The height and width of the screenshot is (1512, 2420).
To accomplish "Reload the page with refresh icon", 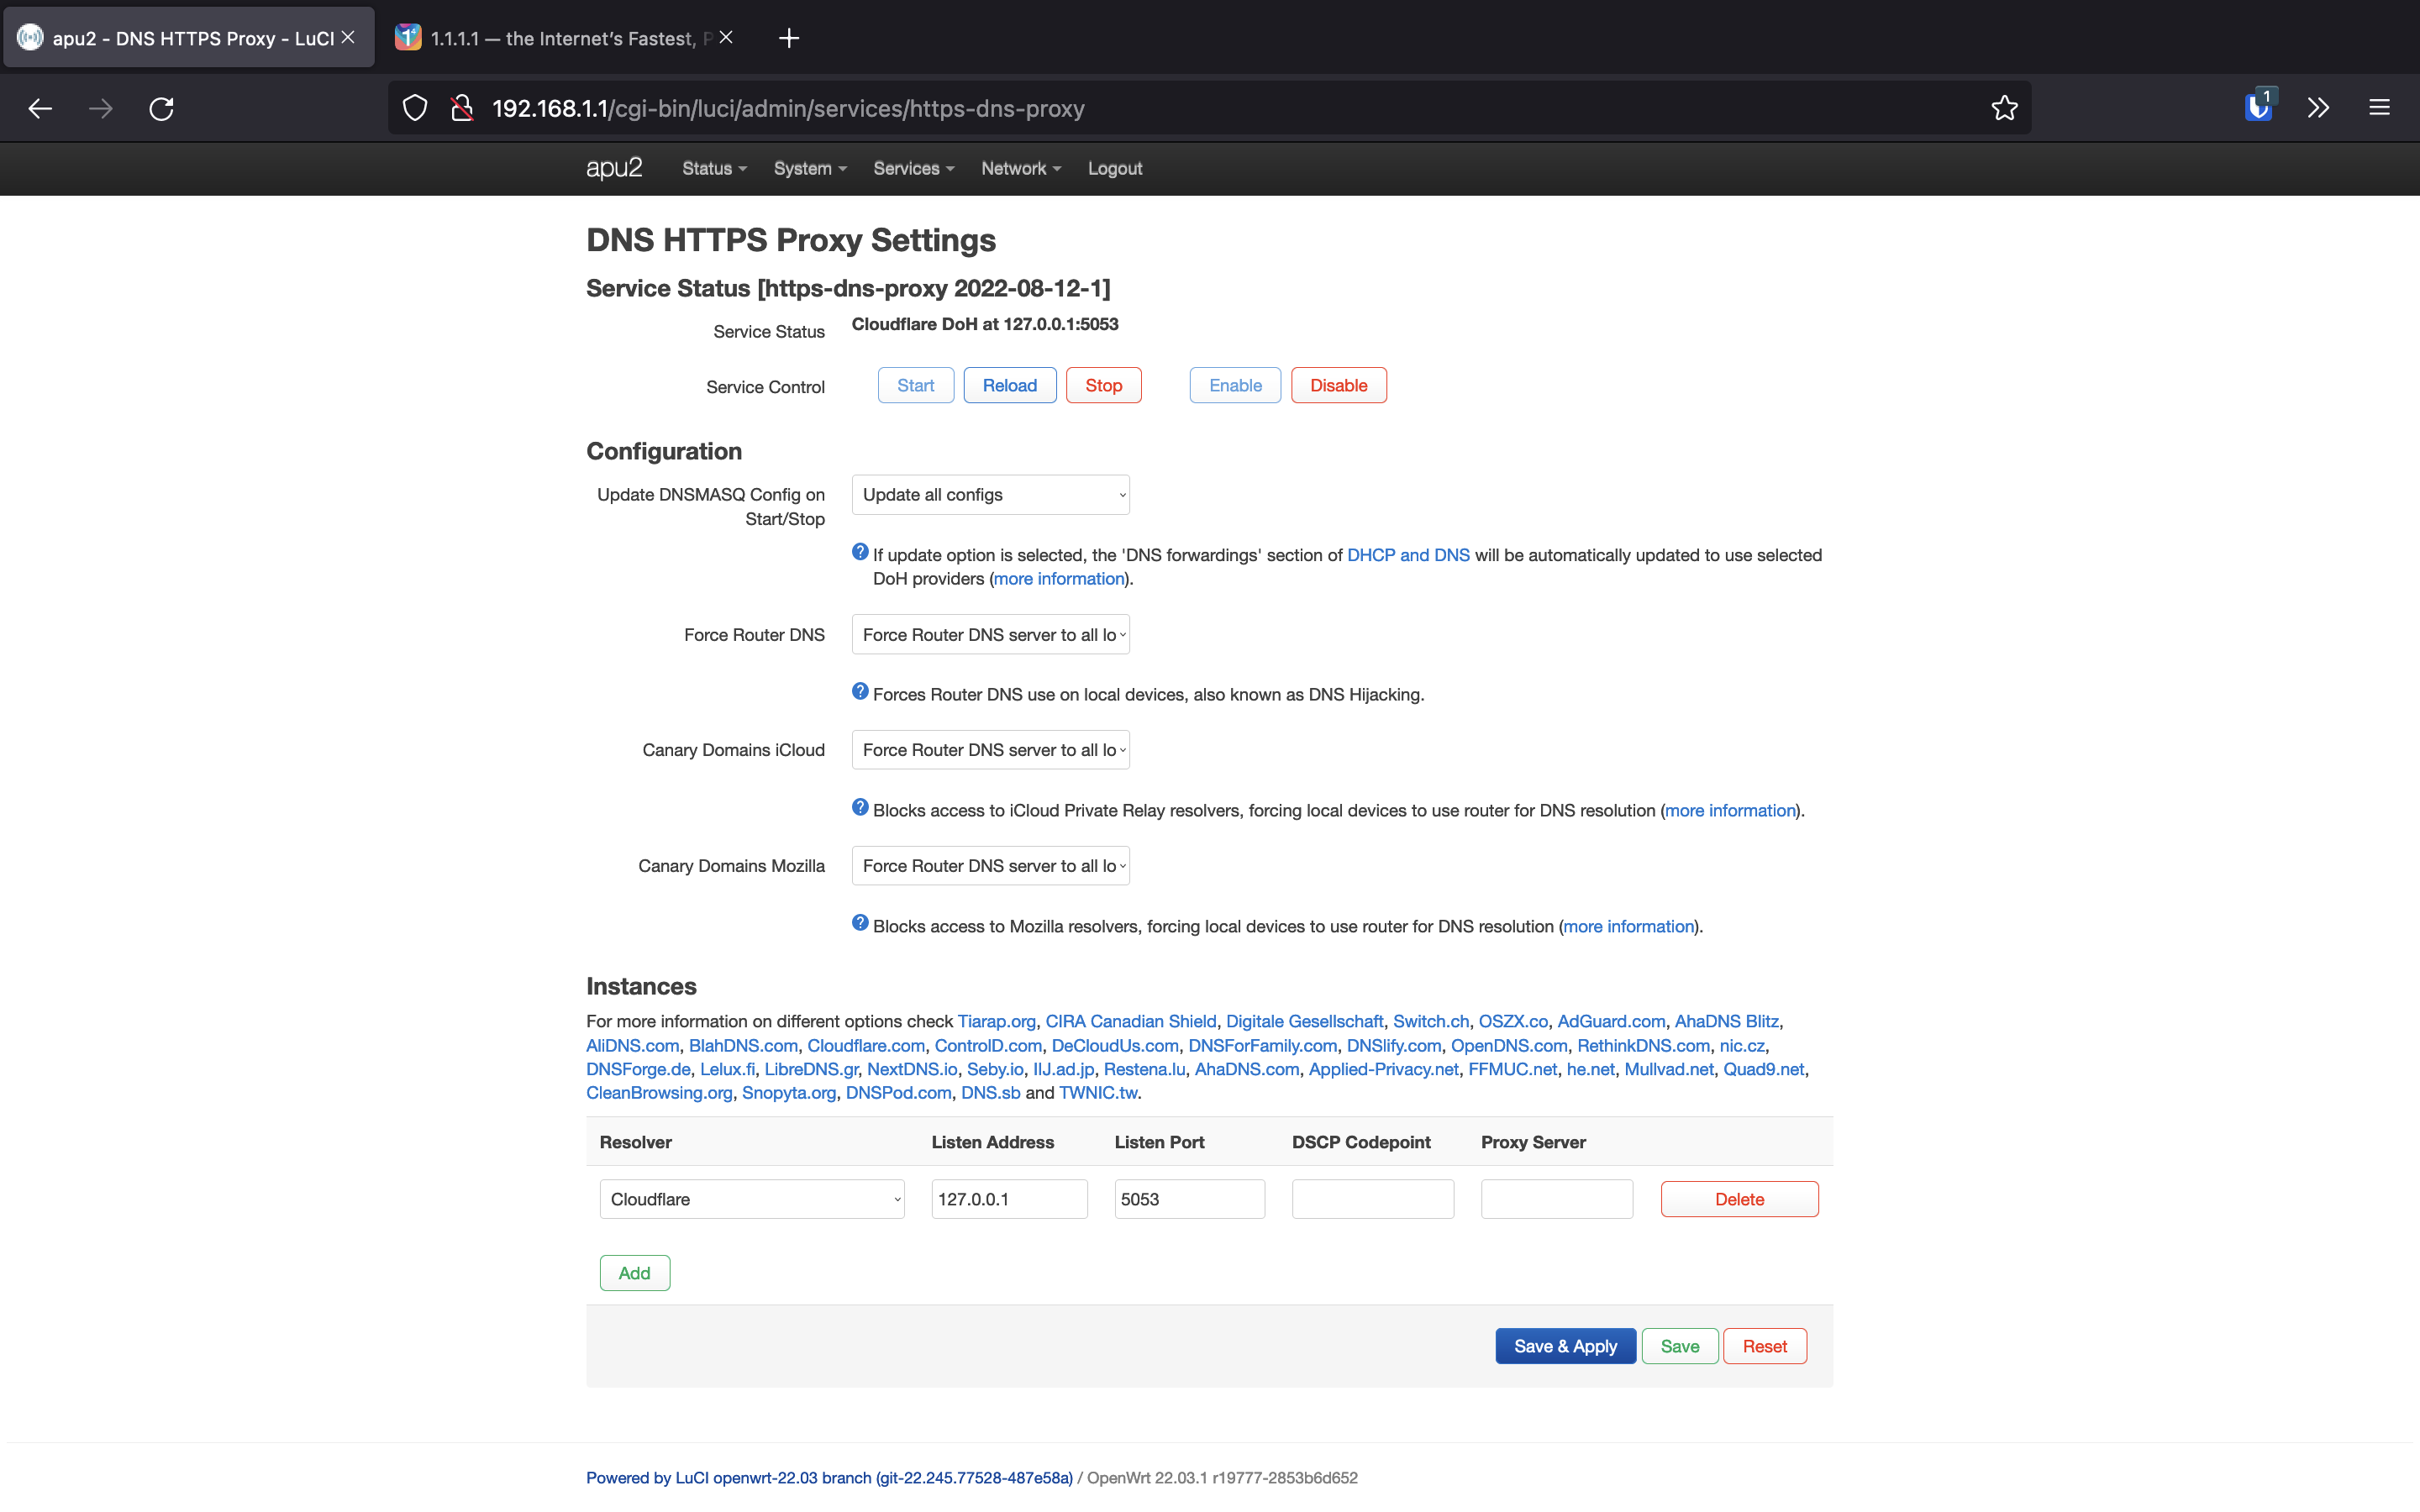I will point(161,108).
